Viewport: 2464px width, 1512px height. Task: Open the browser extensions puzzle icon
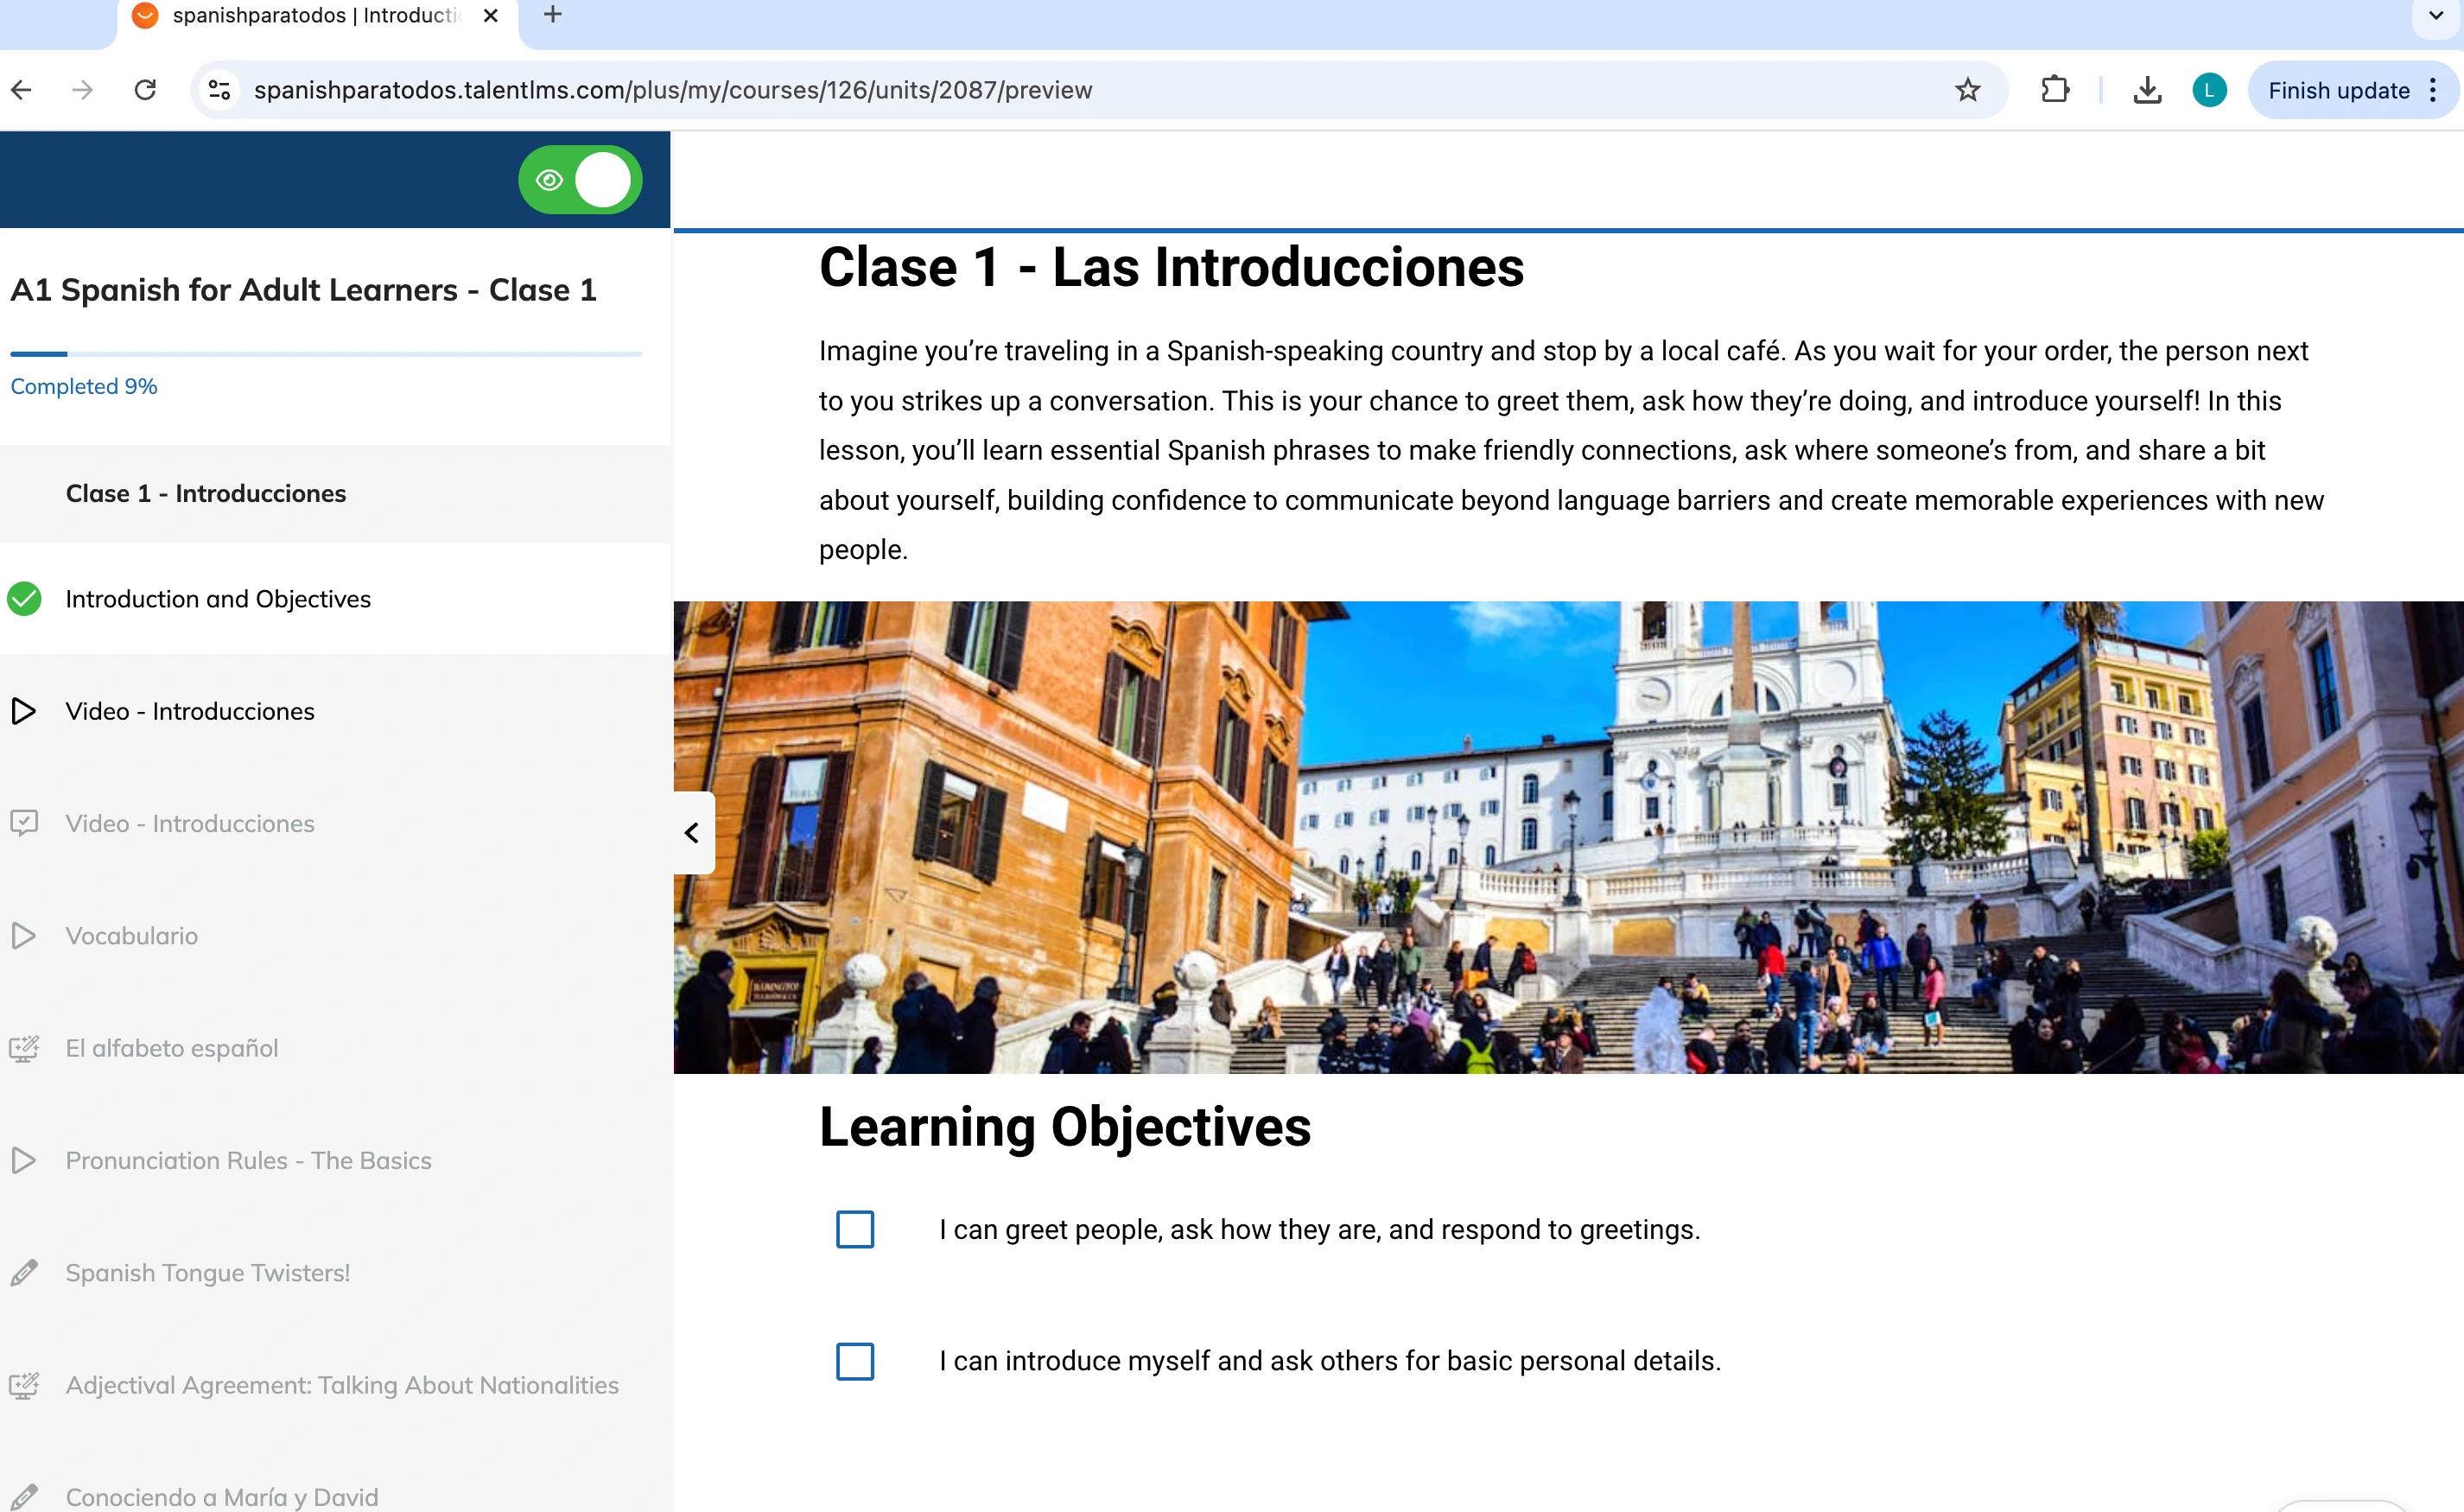pos(2055,90)
